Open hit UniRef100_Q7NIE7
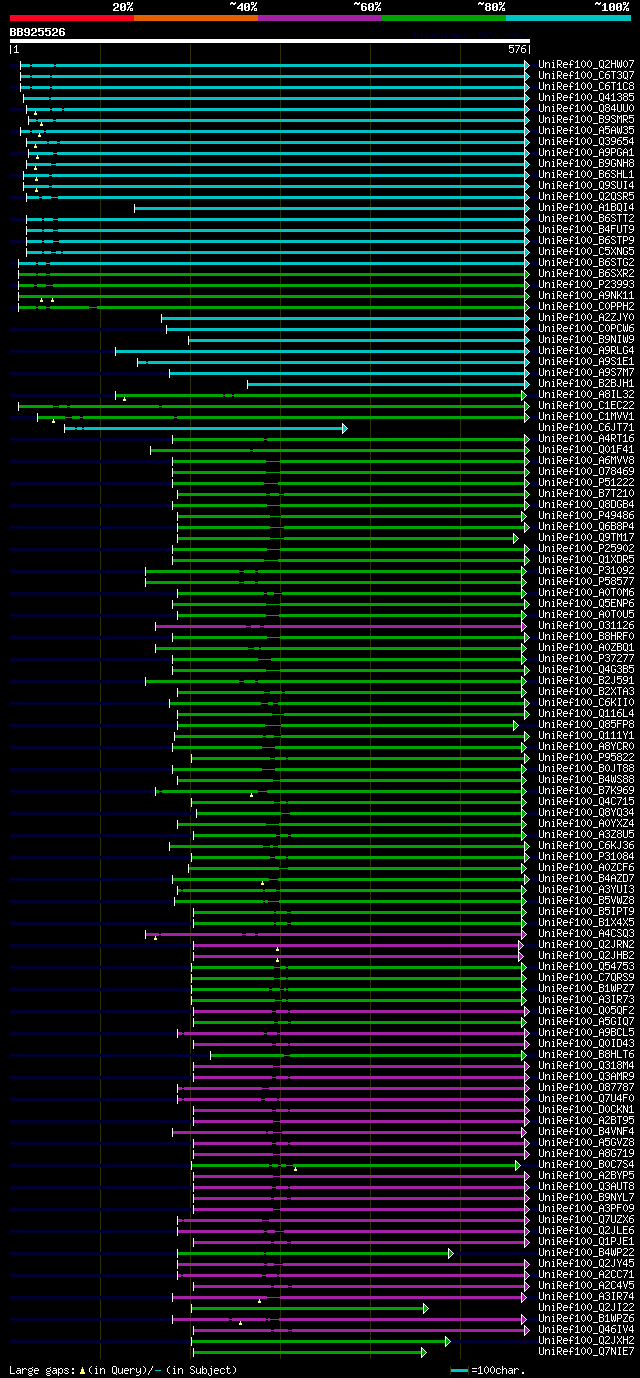 point(586,1351)
